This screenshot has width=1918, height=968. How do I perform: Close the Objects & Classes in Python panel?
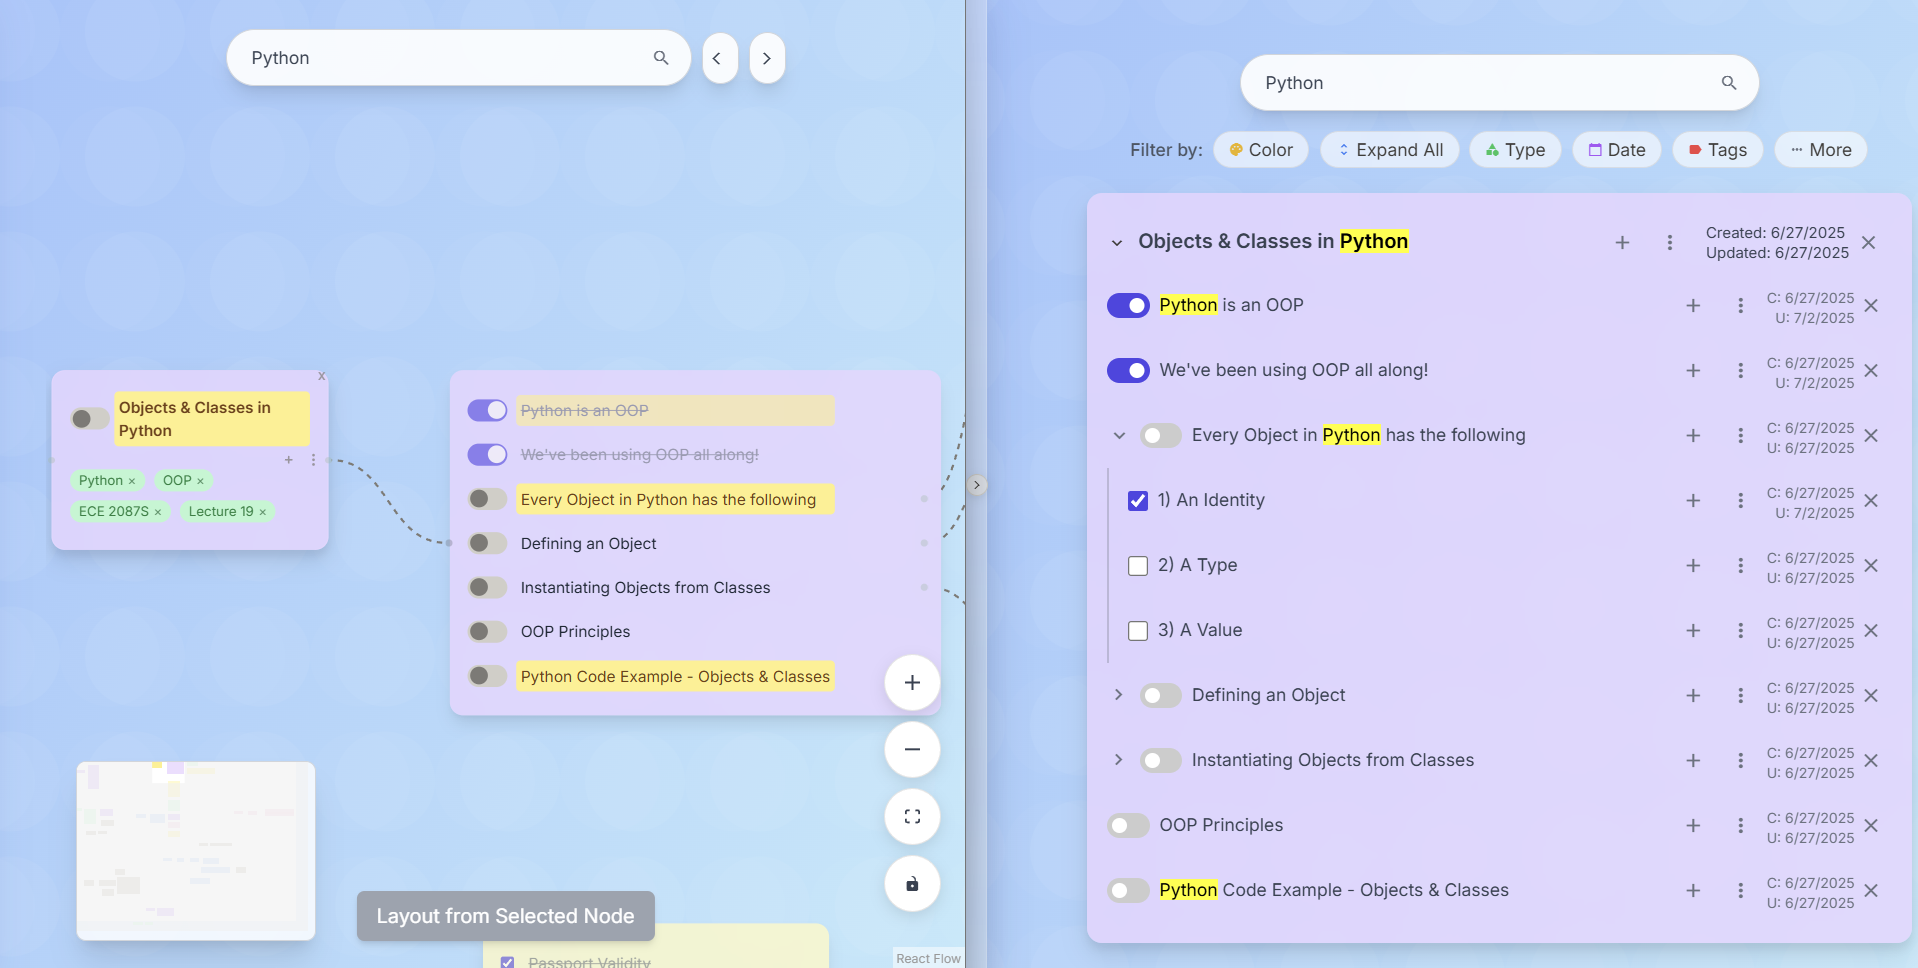click(x=1868, y=242)
